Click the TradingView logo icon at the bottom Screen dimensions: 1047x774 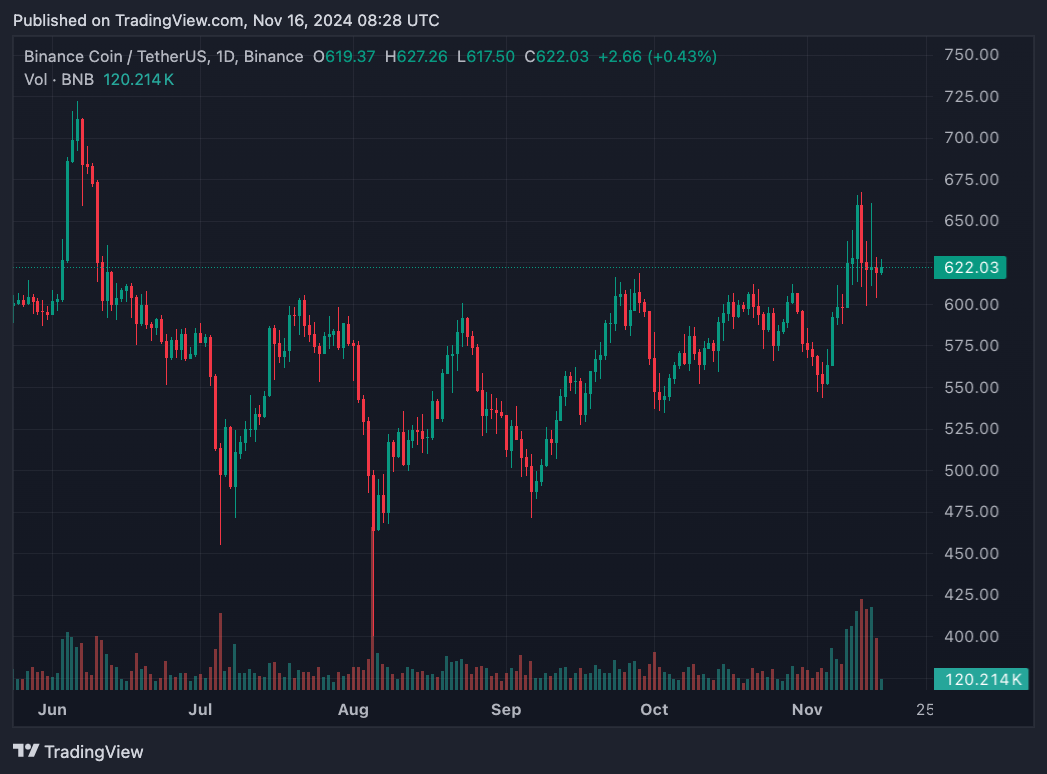pos(26,751)
